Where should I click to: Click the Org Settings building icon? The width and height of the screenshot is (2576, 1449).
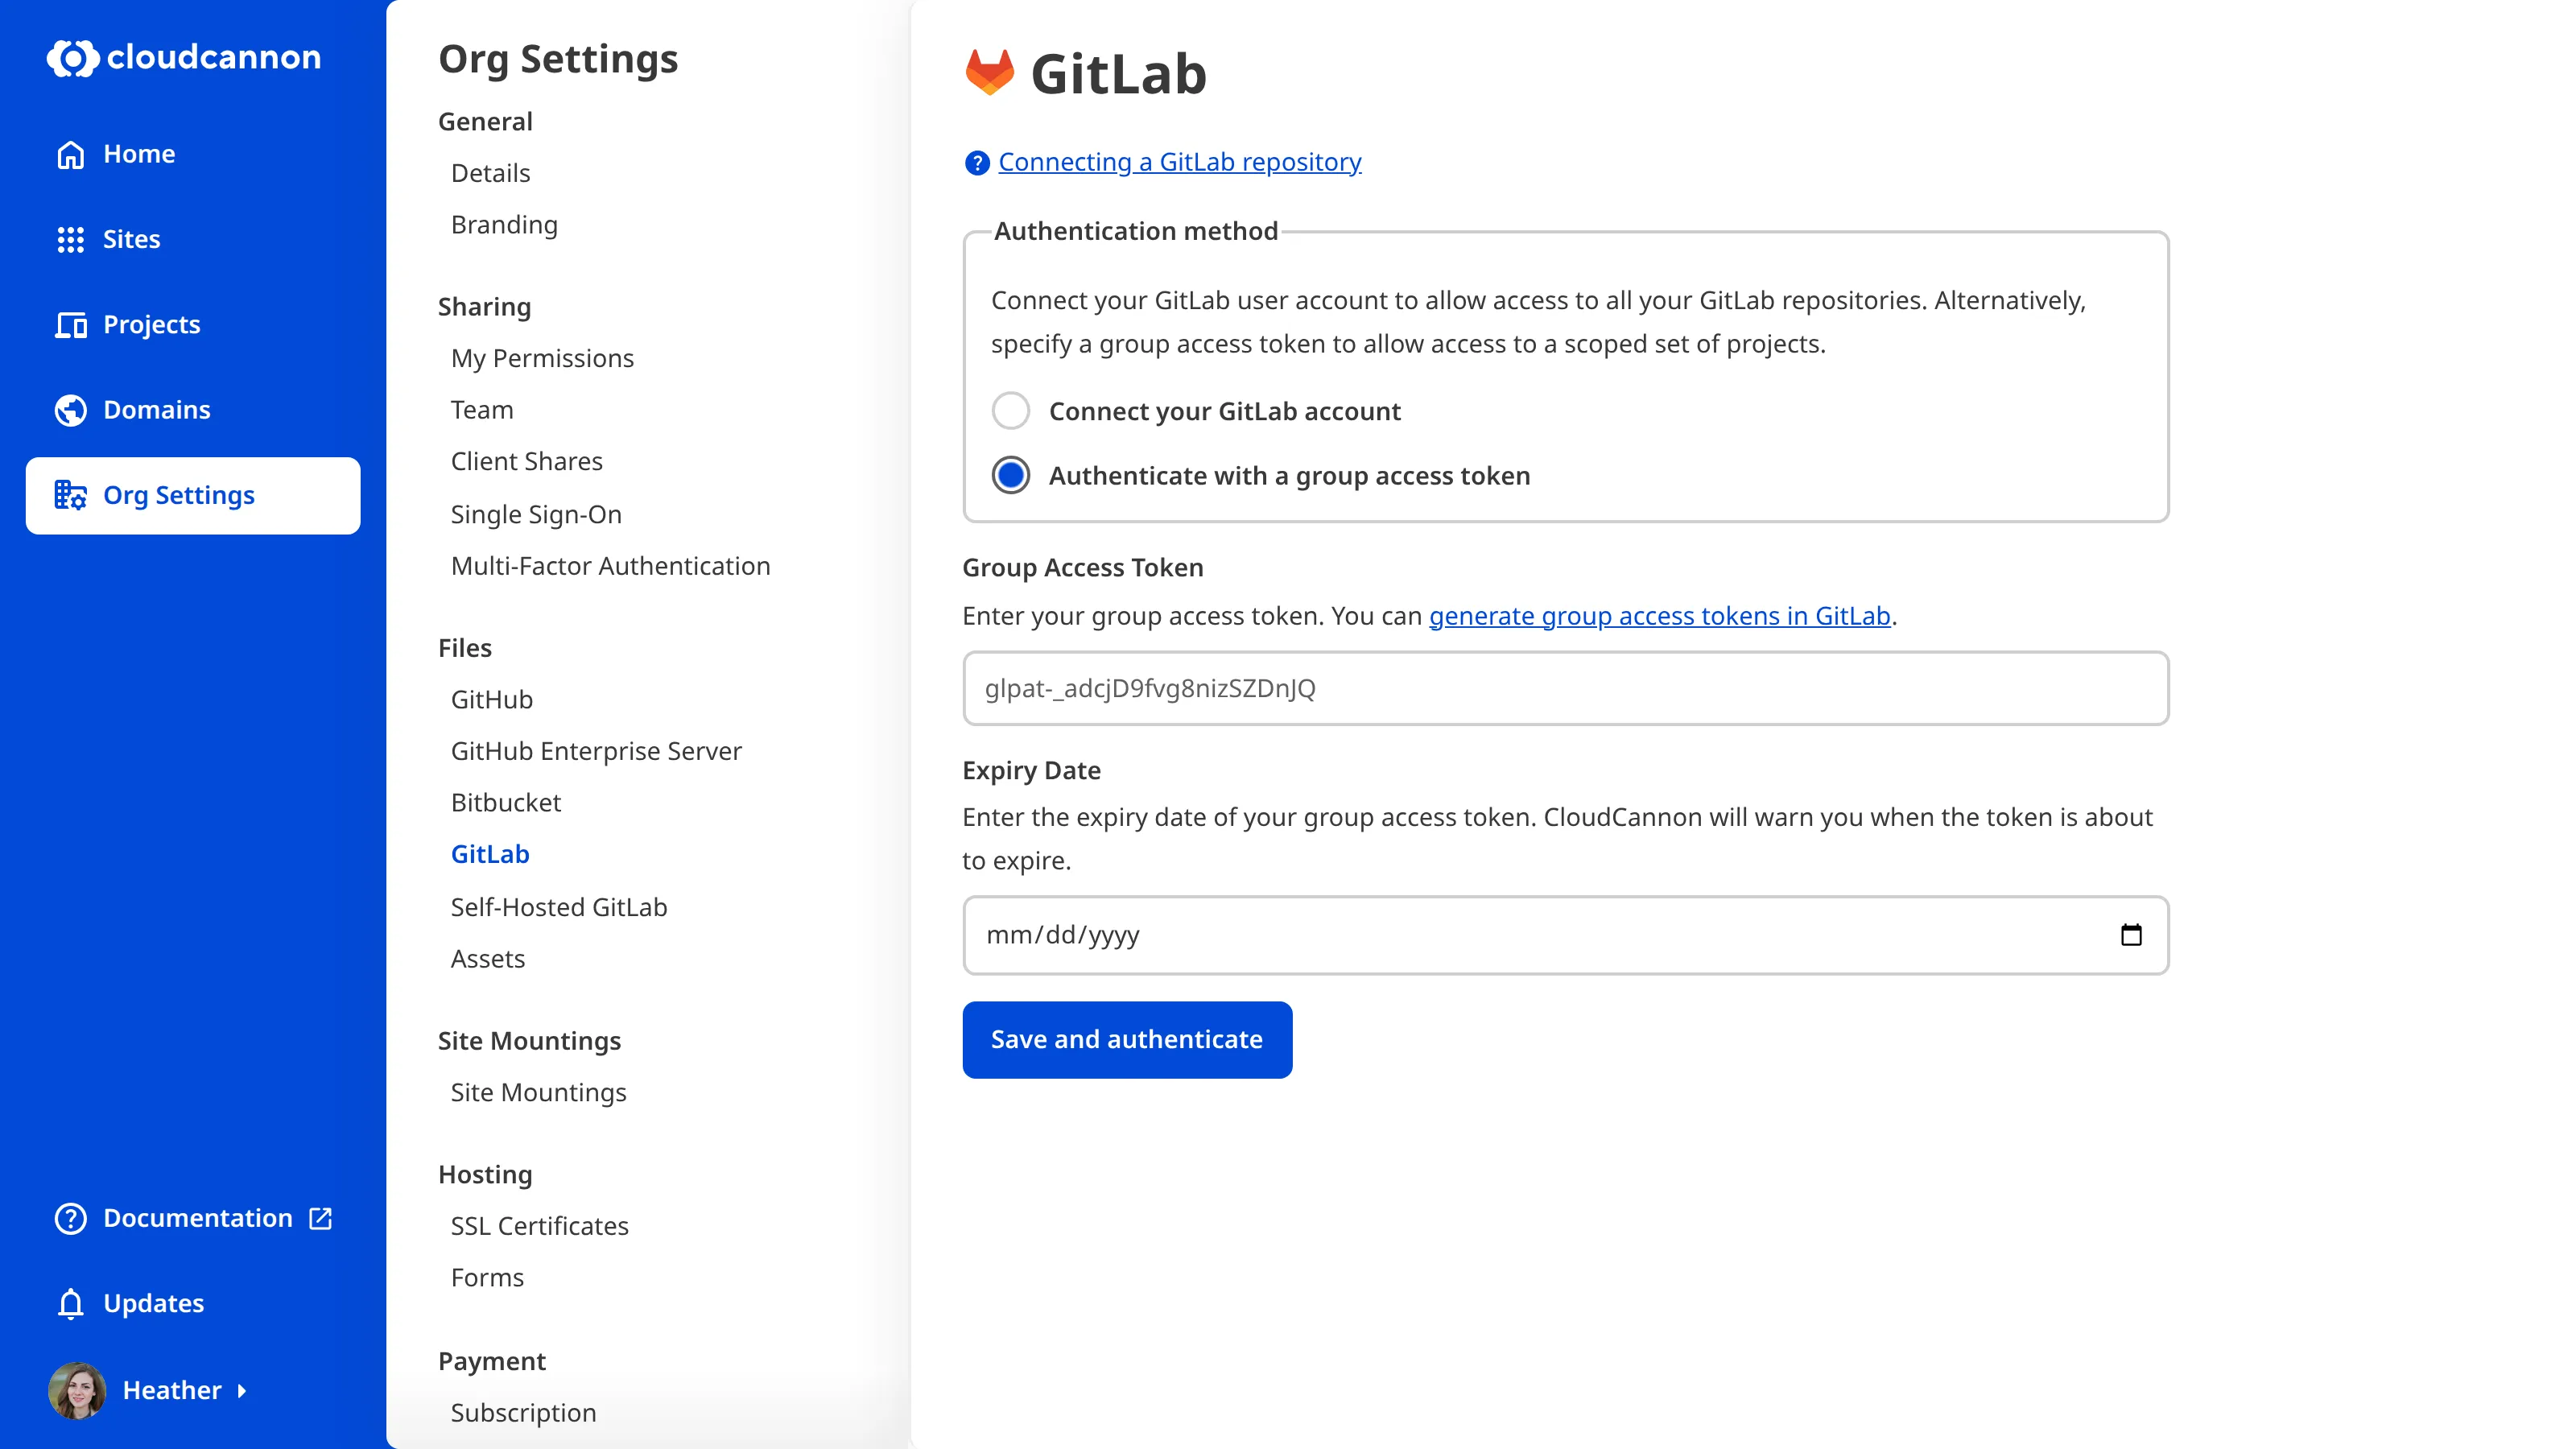click(70, 495)
